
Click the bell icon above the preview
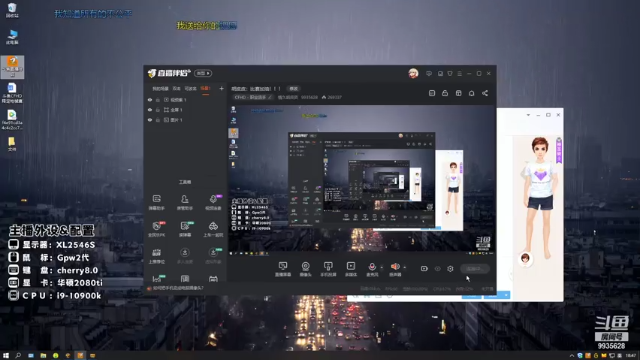471,93
